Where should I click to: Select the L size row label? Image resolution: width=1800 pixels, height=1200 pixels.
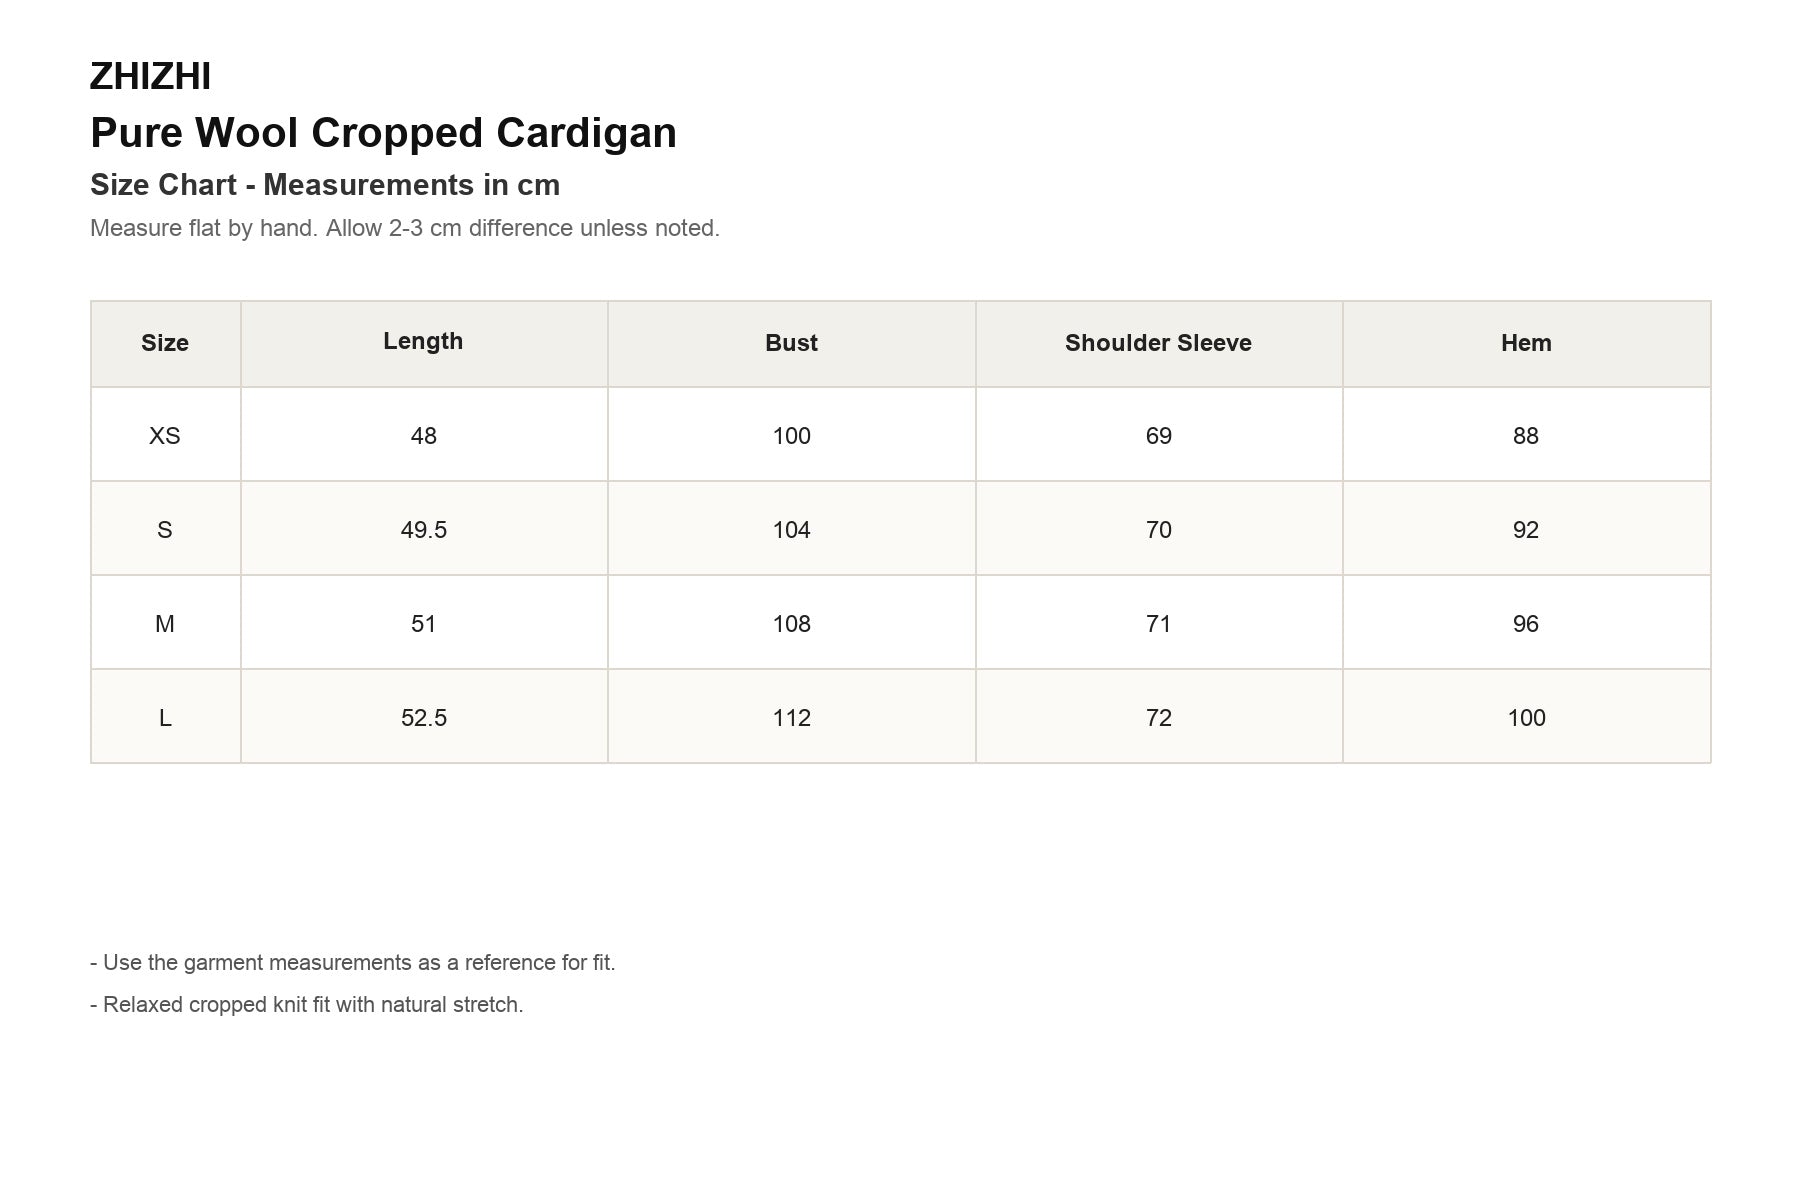coord(165,718)
